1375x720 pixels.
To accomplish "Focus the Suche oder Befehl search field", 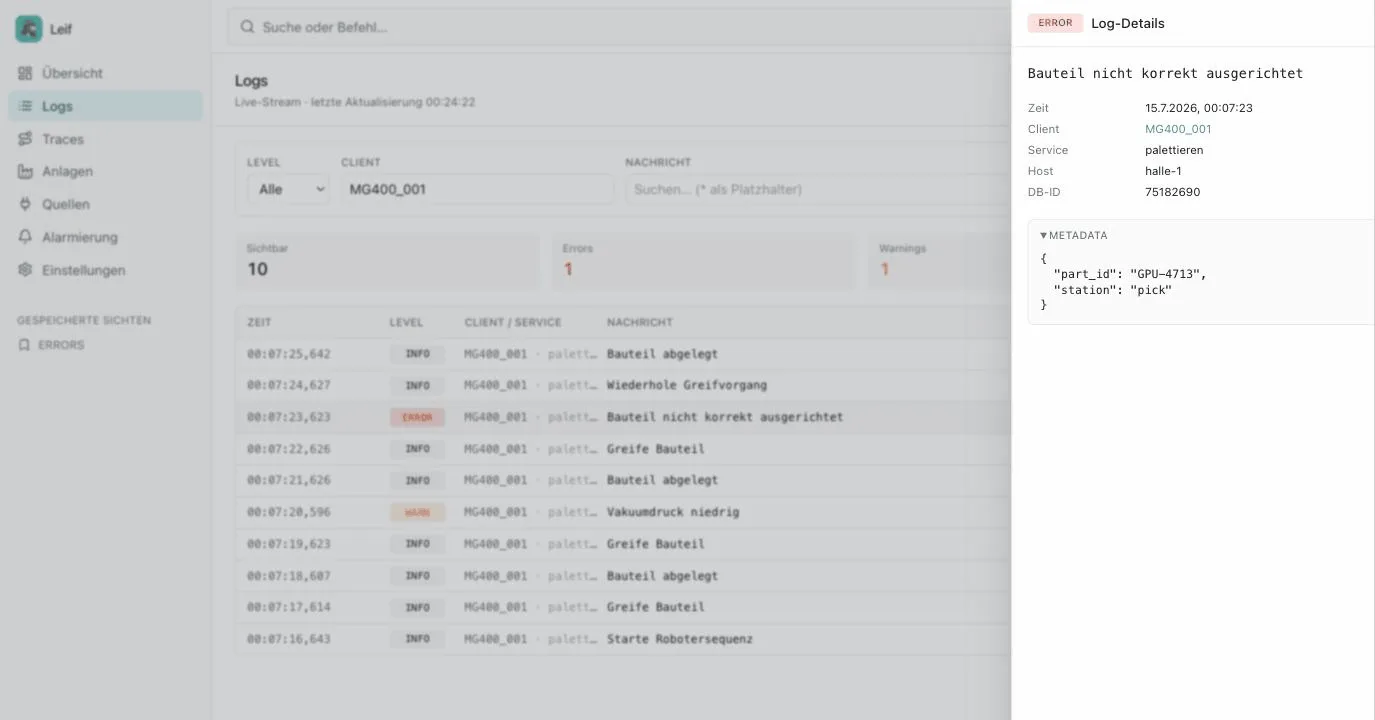I will pyautogui.click(x=620, y=27).
